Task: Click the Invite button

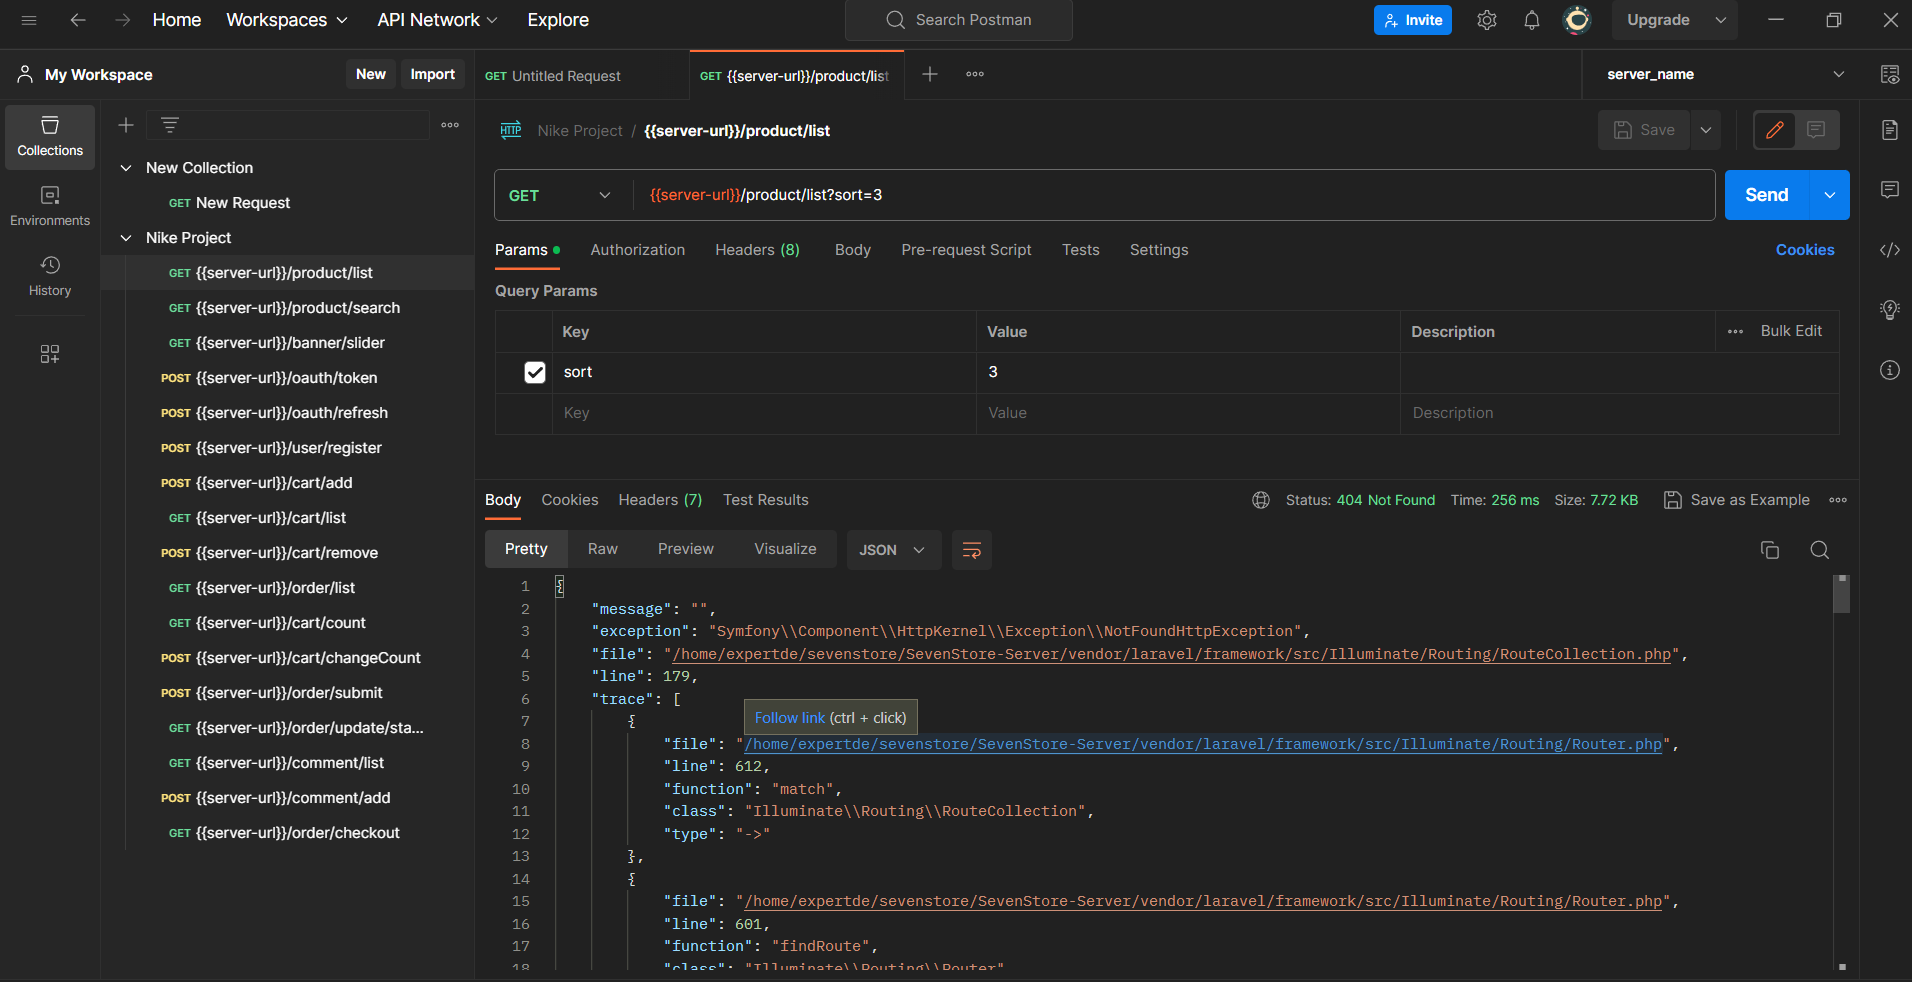Action: click(1413, 20)
